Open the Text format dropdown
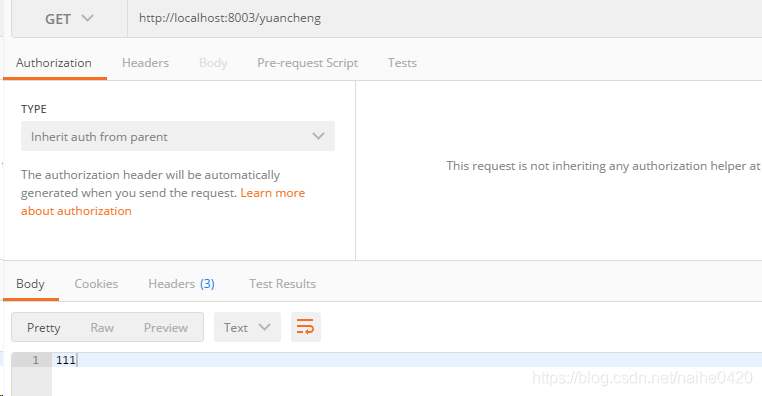762x396 pixels. [247, 327]
